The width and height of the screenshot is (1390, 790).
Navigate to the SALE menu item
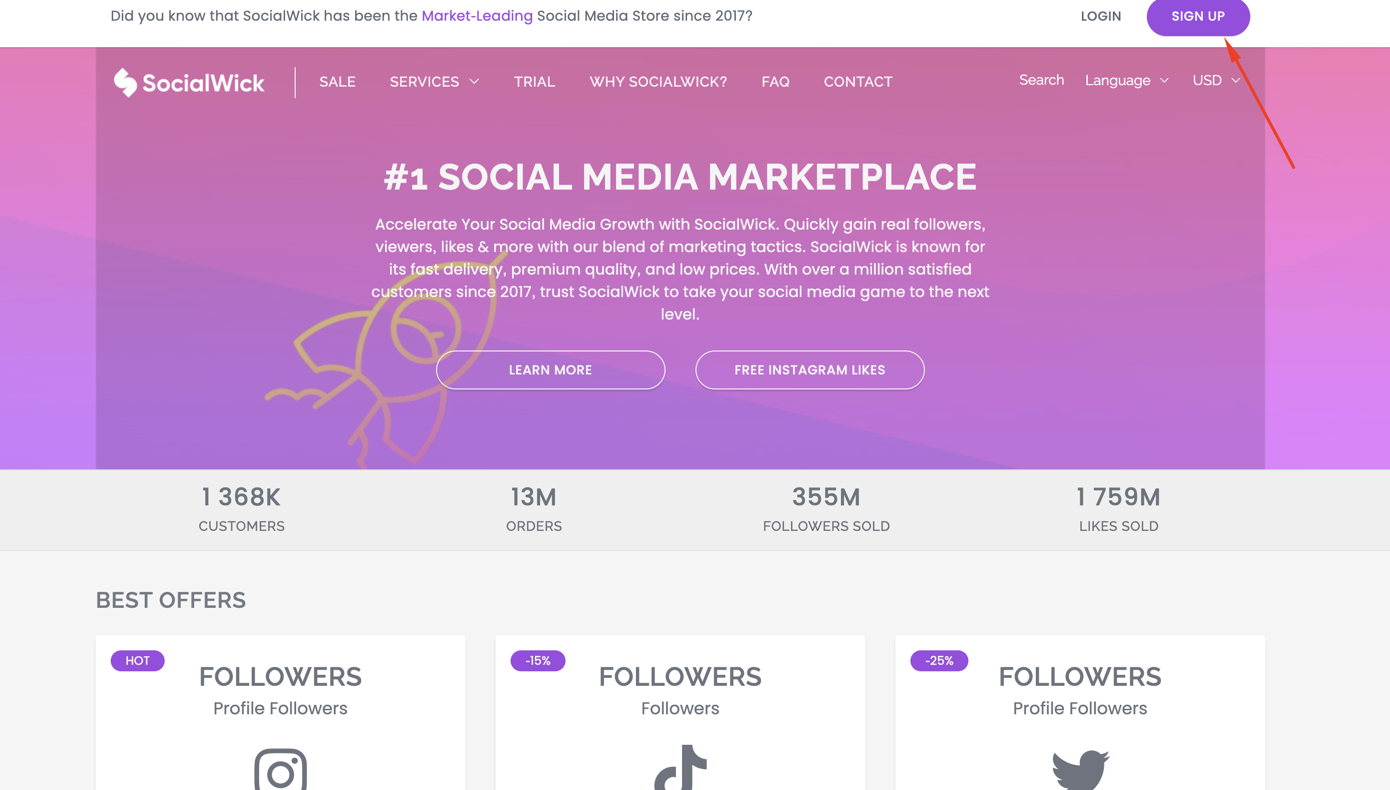[x=337, y=81]
